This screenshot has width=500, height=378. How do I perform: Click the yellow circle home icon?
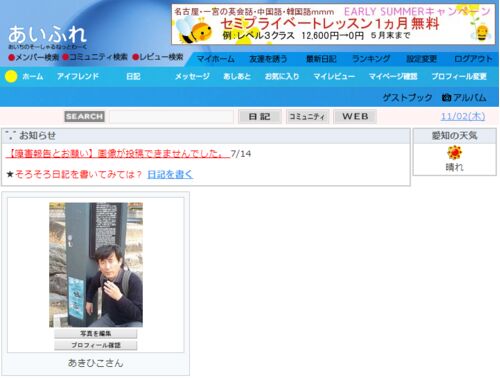[x=11, y=76]
